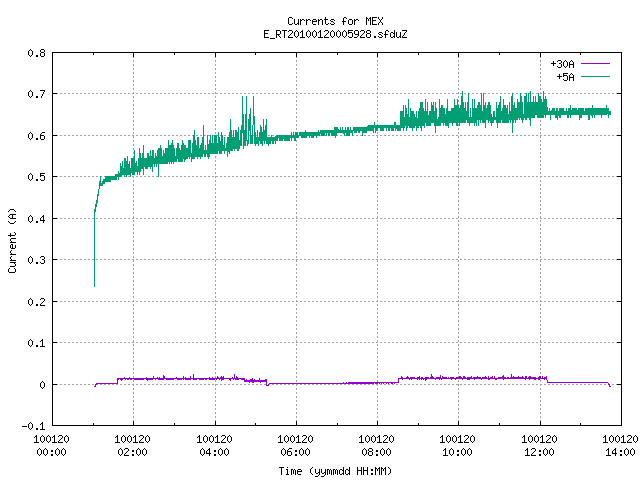Click the green +5A legend line sample
The height and width of the screenshot is (480, 640).
pyautogui.click(x=595, y=76)
